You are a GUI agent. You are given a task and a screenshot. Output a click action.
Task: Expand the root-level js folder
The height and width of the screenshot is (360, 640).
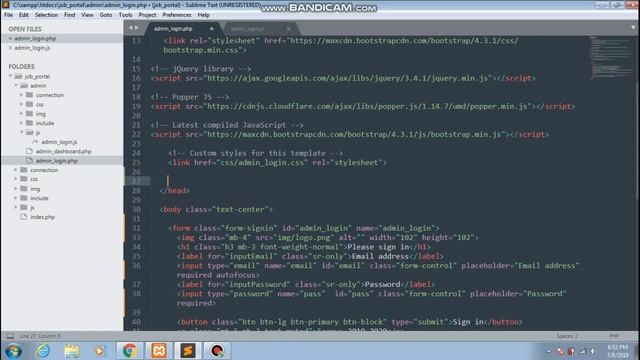pyautogui.click(x=16, y=208)
